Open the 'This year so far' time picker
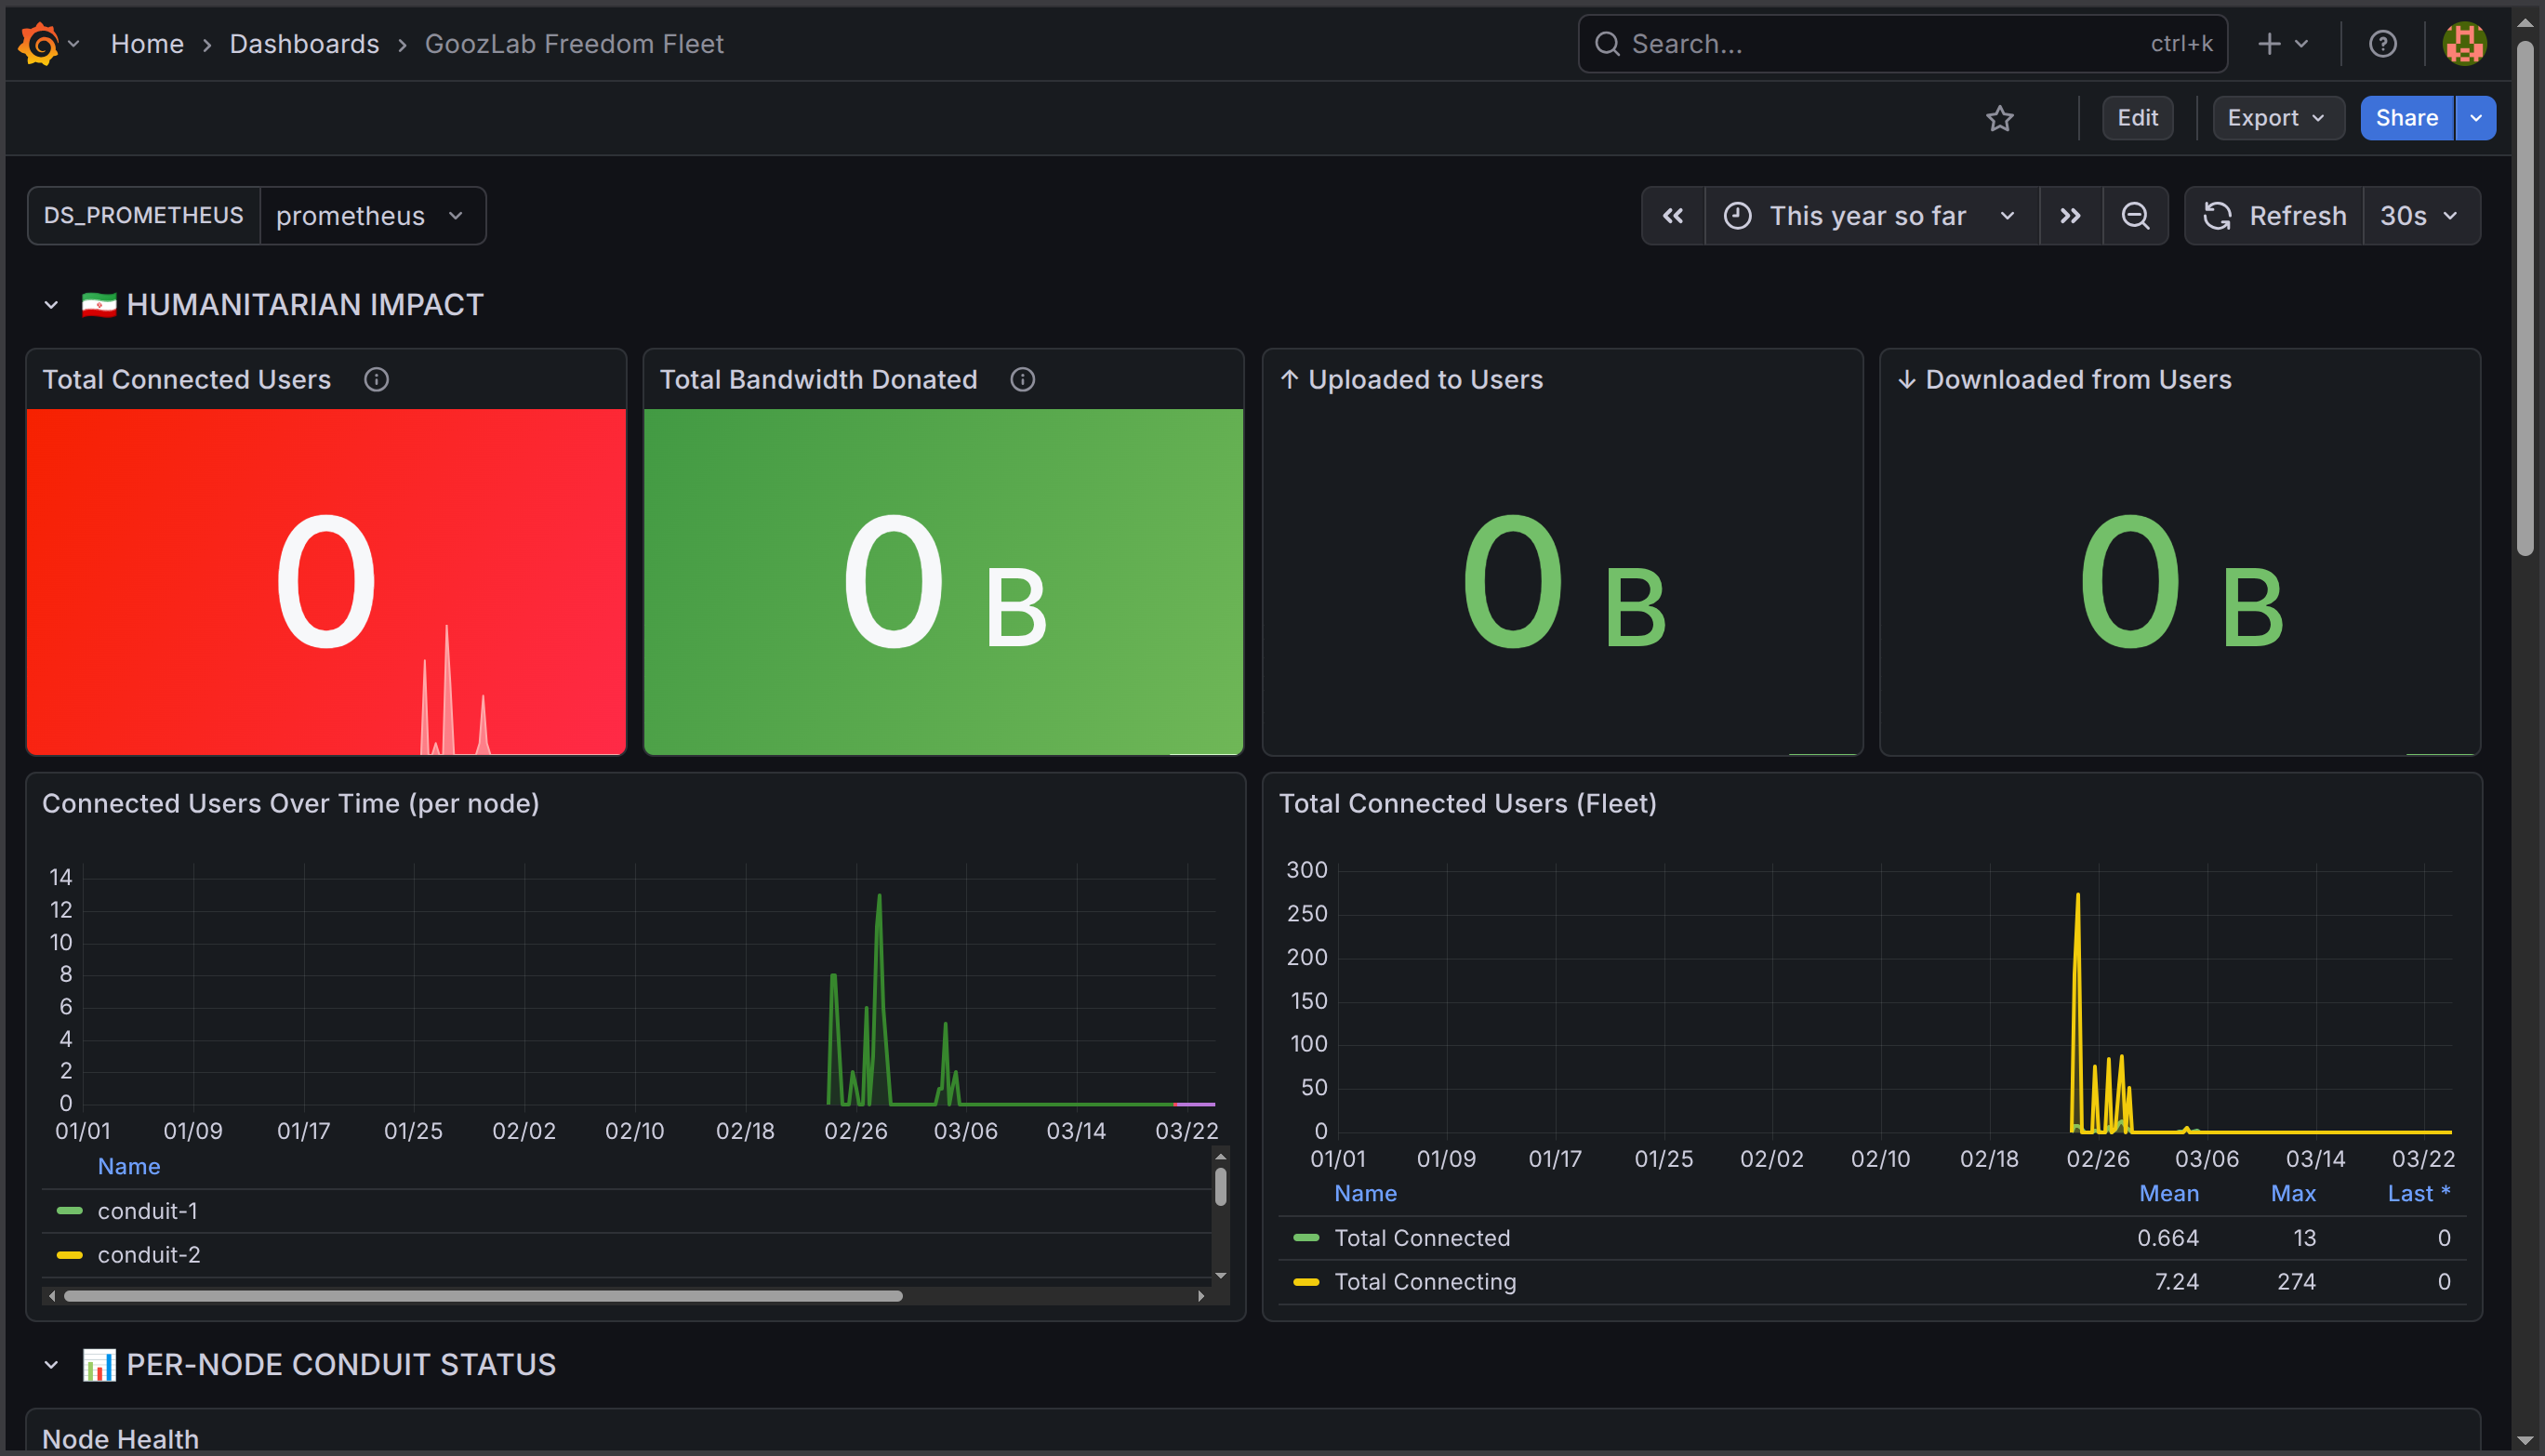Image resolution: width=2545 pixels, height=1456 pixels. click(x=1870, y=215)
